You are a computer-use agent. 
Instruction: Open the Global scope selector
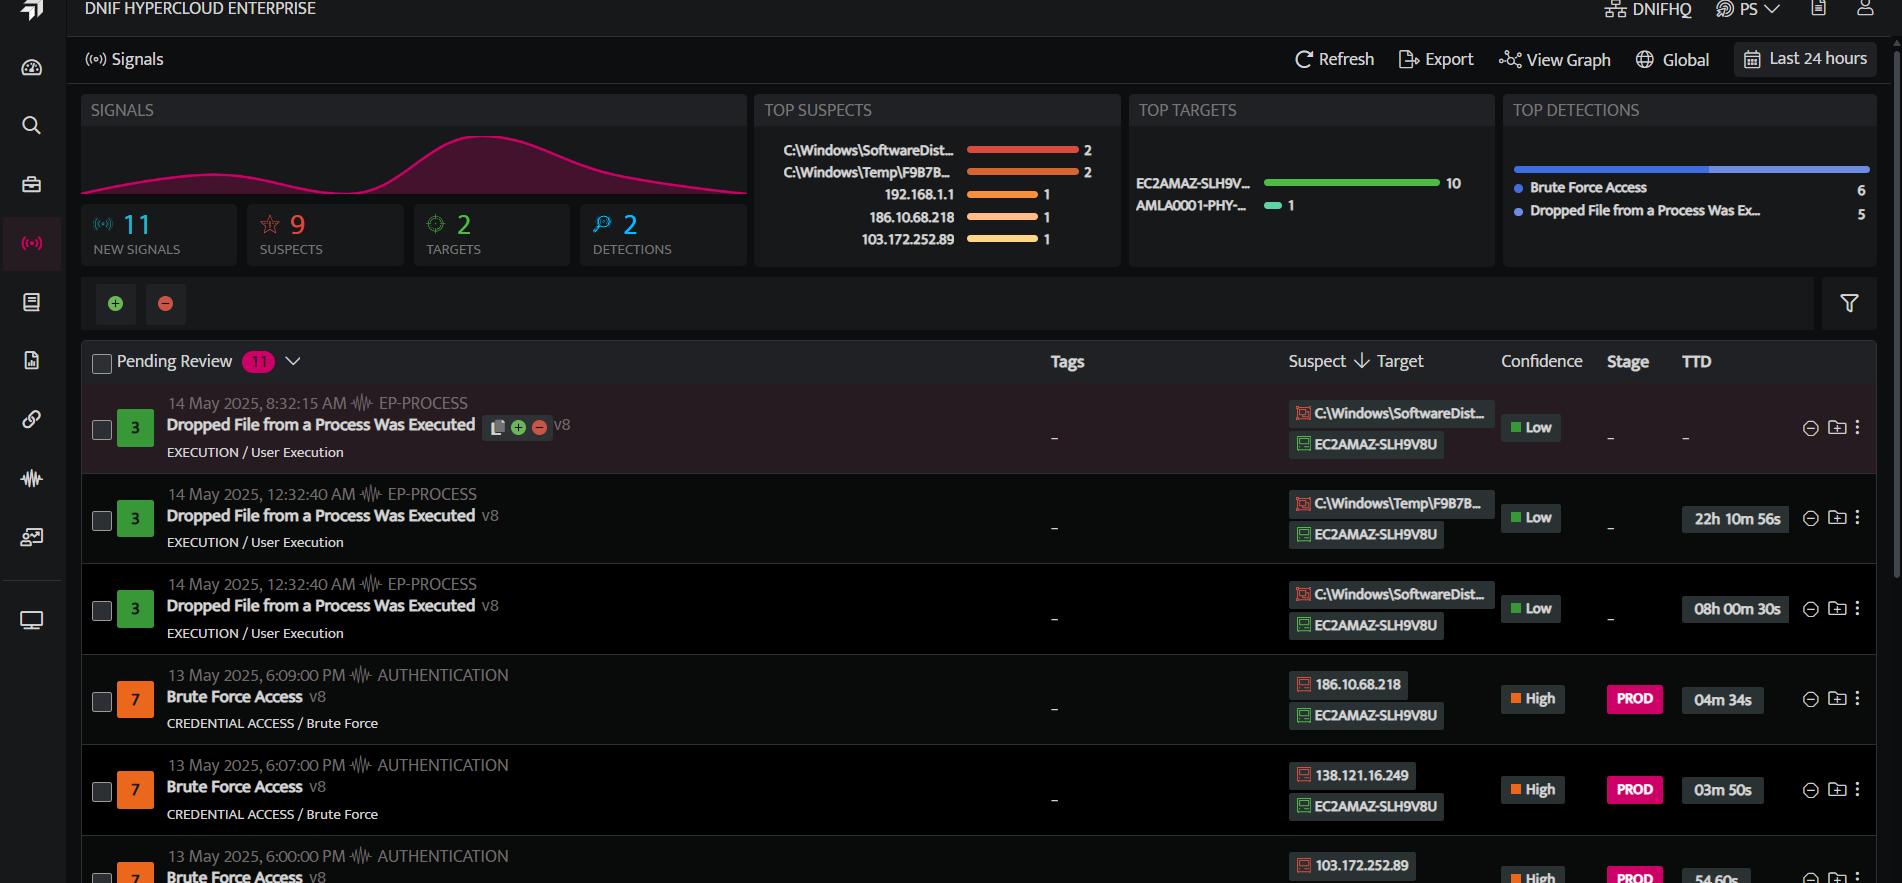pyautogui.click(x=1672, y=60)
